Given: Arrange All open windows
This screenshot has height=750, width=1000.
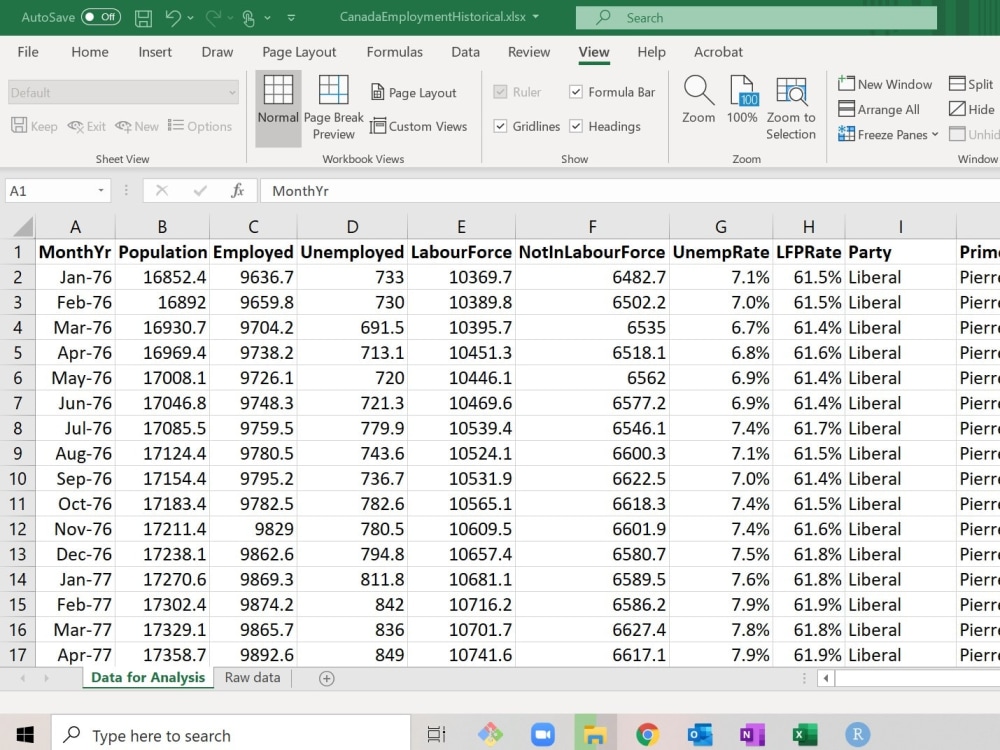Looking at the screenshot, I should click(x=884, y=109).
